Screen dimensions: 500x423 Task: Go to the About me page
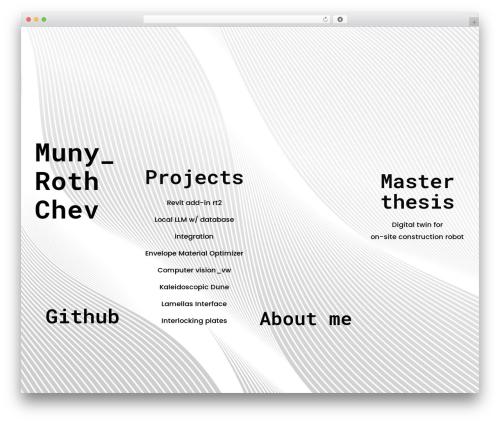pyautogui.click(x=306, y=319)
